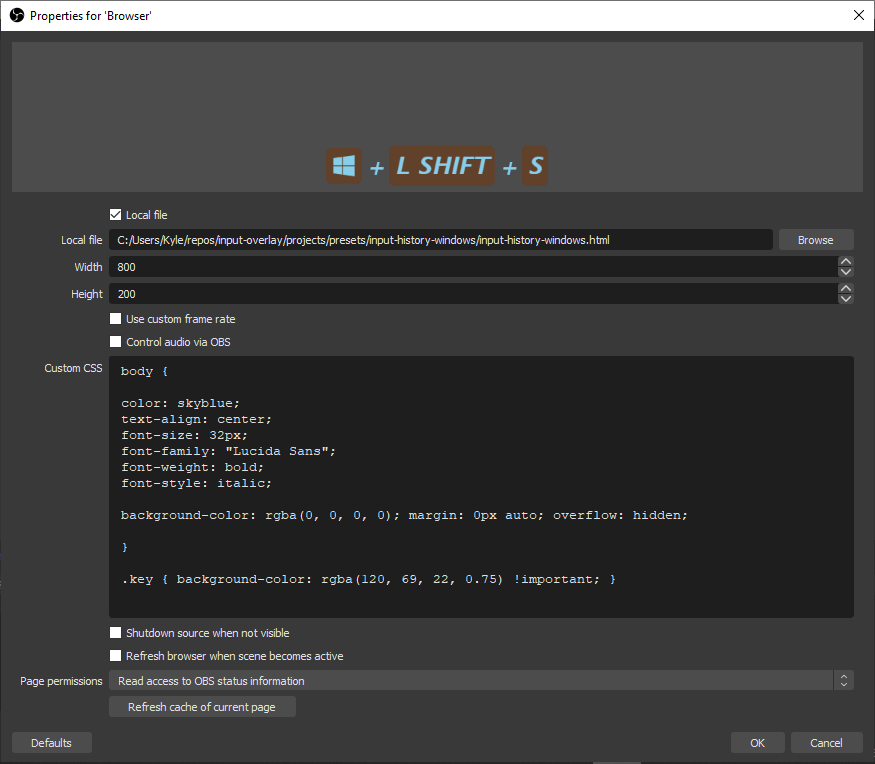Enable Control audio via OBS
Viewport: 875px width, 764px height.
(115, 341)
